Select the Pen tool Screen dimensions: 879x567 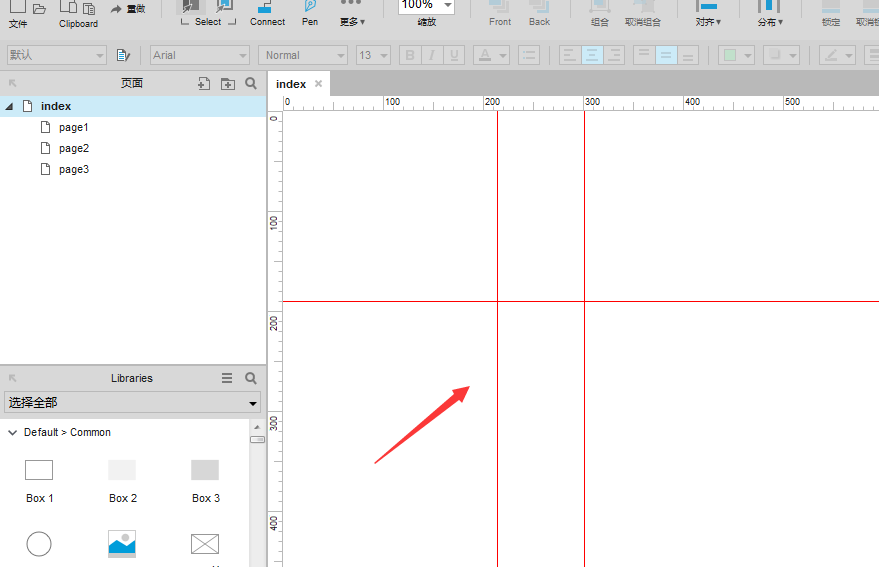(x=310, y=13)
